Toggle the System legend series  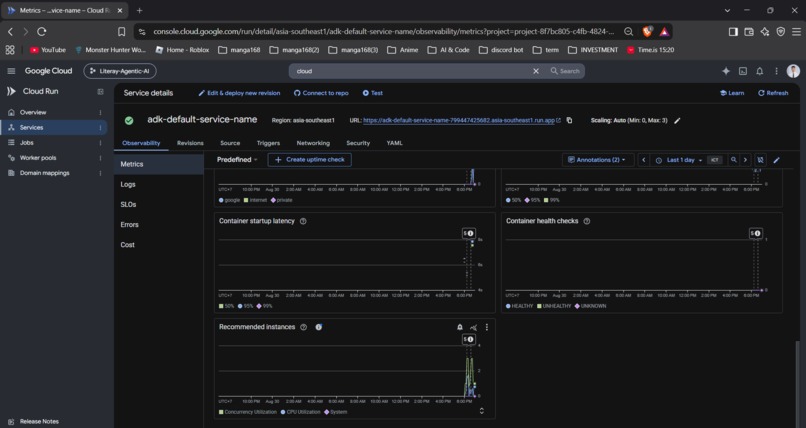[336, 412]
